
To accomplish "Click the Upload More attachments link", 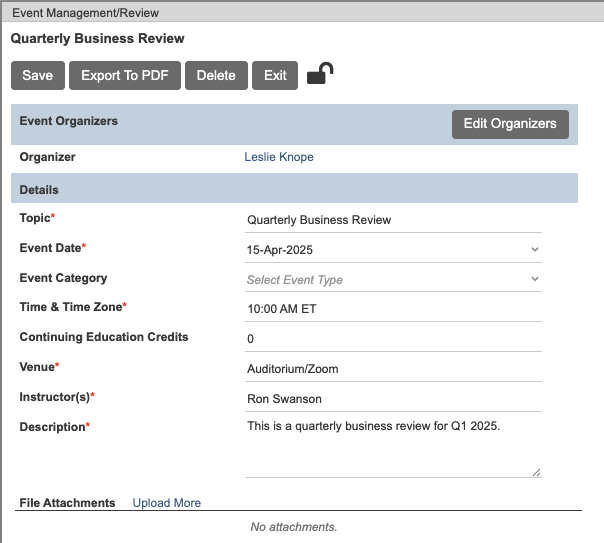I will coord(166,503).
